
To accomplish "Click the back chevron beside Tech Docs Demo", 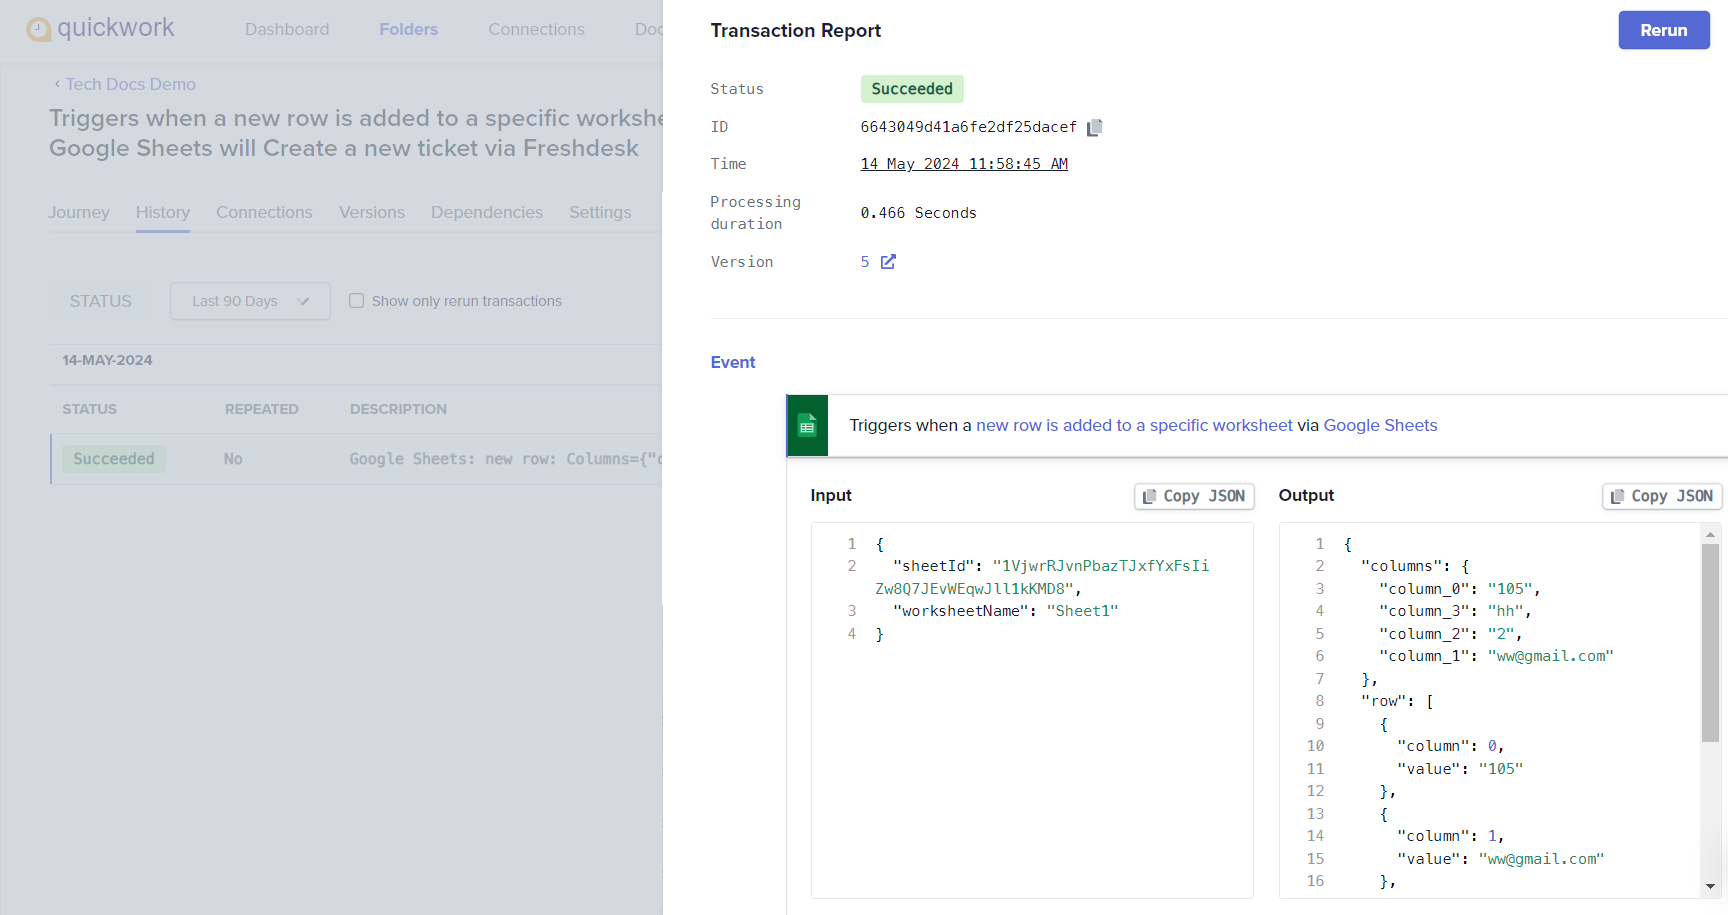I will 57,84.
